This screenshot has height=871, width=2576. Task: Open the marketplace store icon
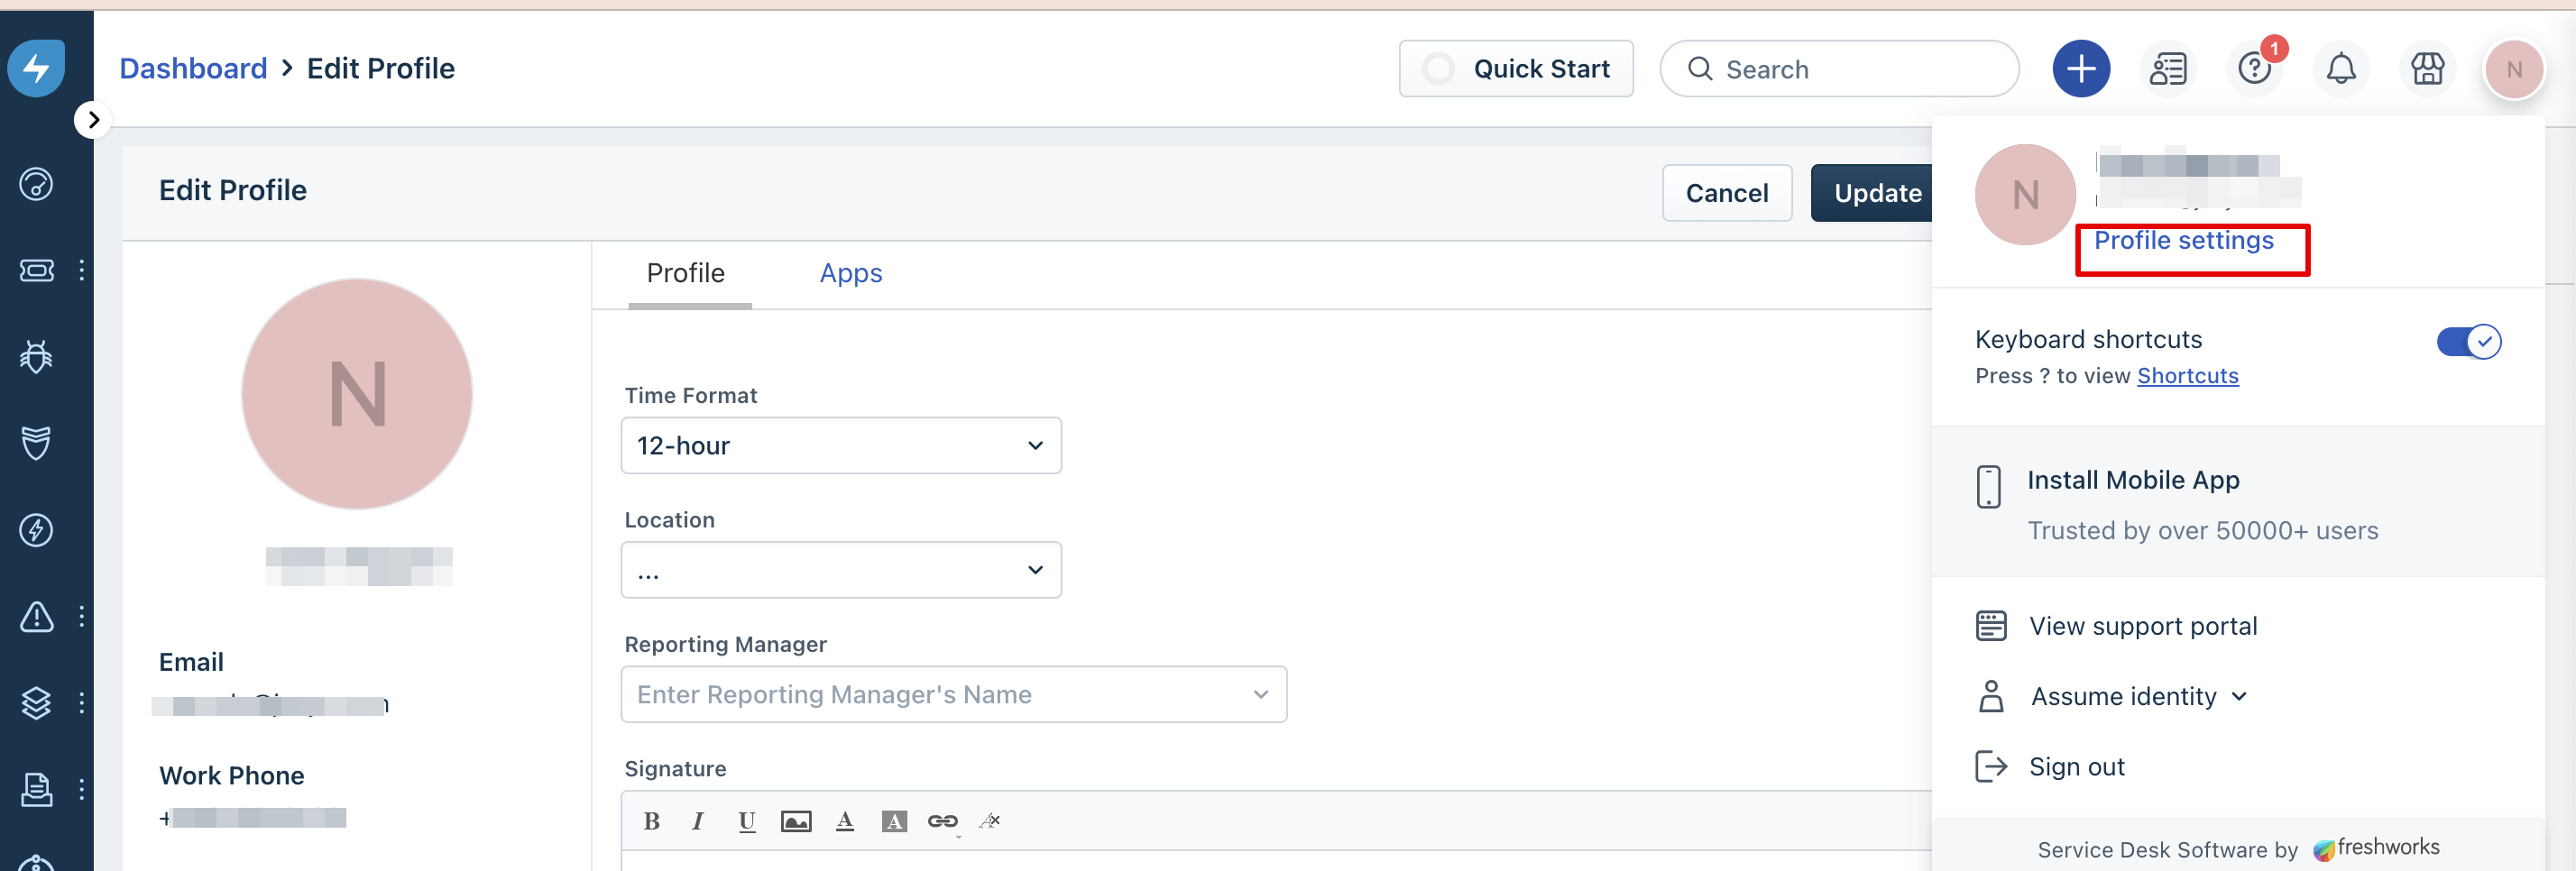coord(2426,69)
